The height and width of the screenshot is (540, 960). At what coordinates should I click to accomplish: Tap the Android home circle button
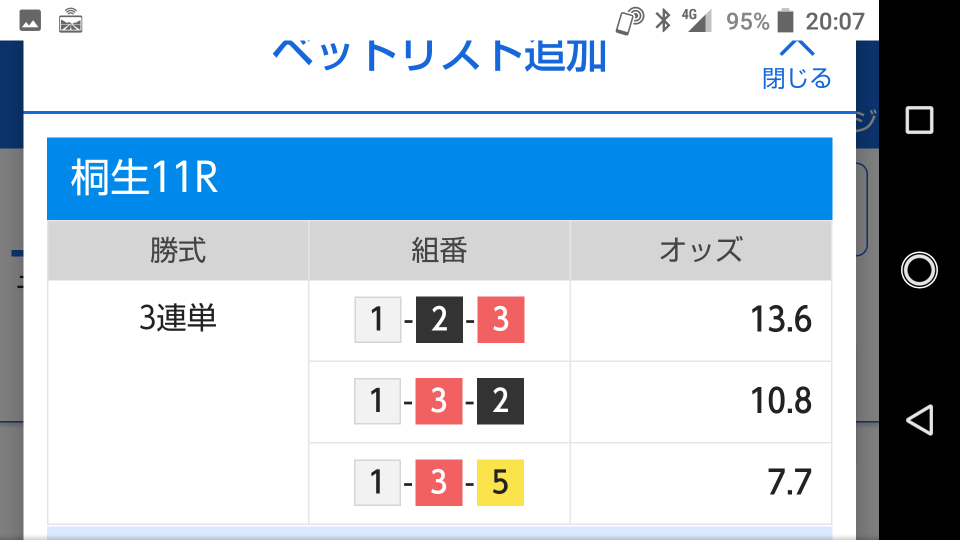(919, 269)
